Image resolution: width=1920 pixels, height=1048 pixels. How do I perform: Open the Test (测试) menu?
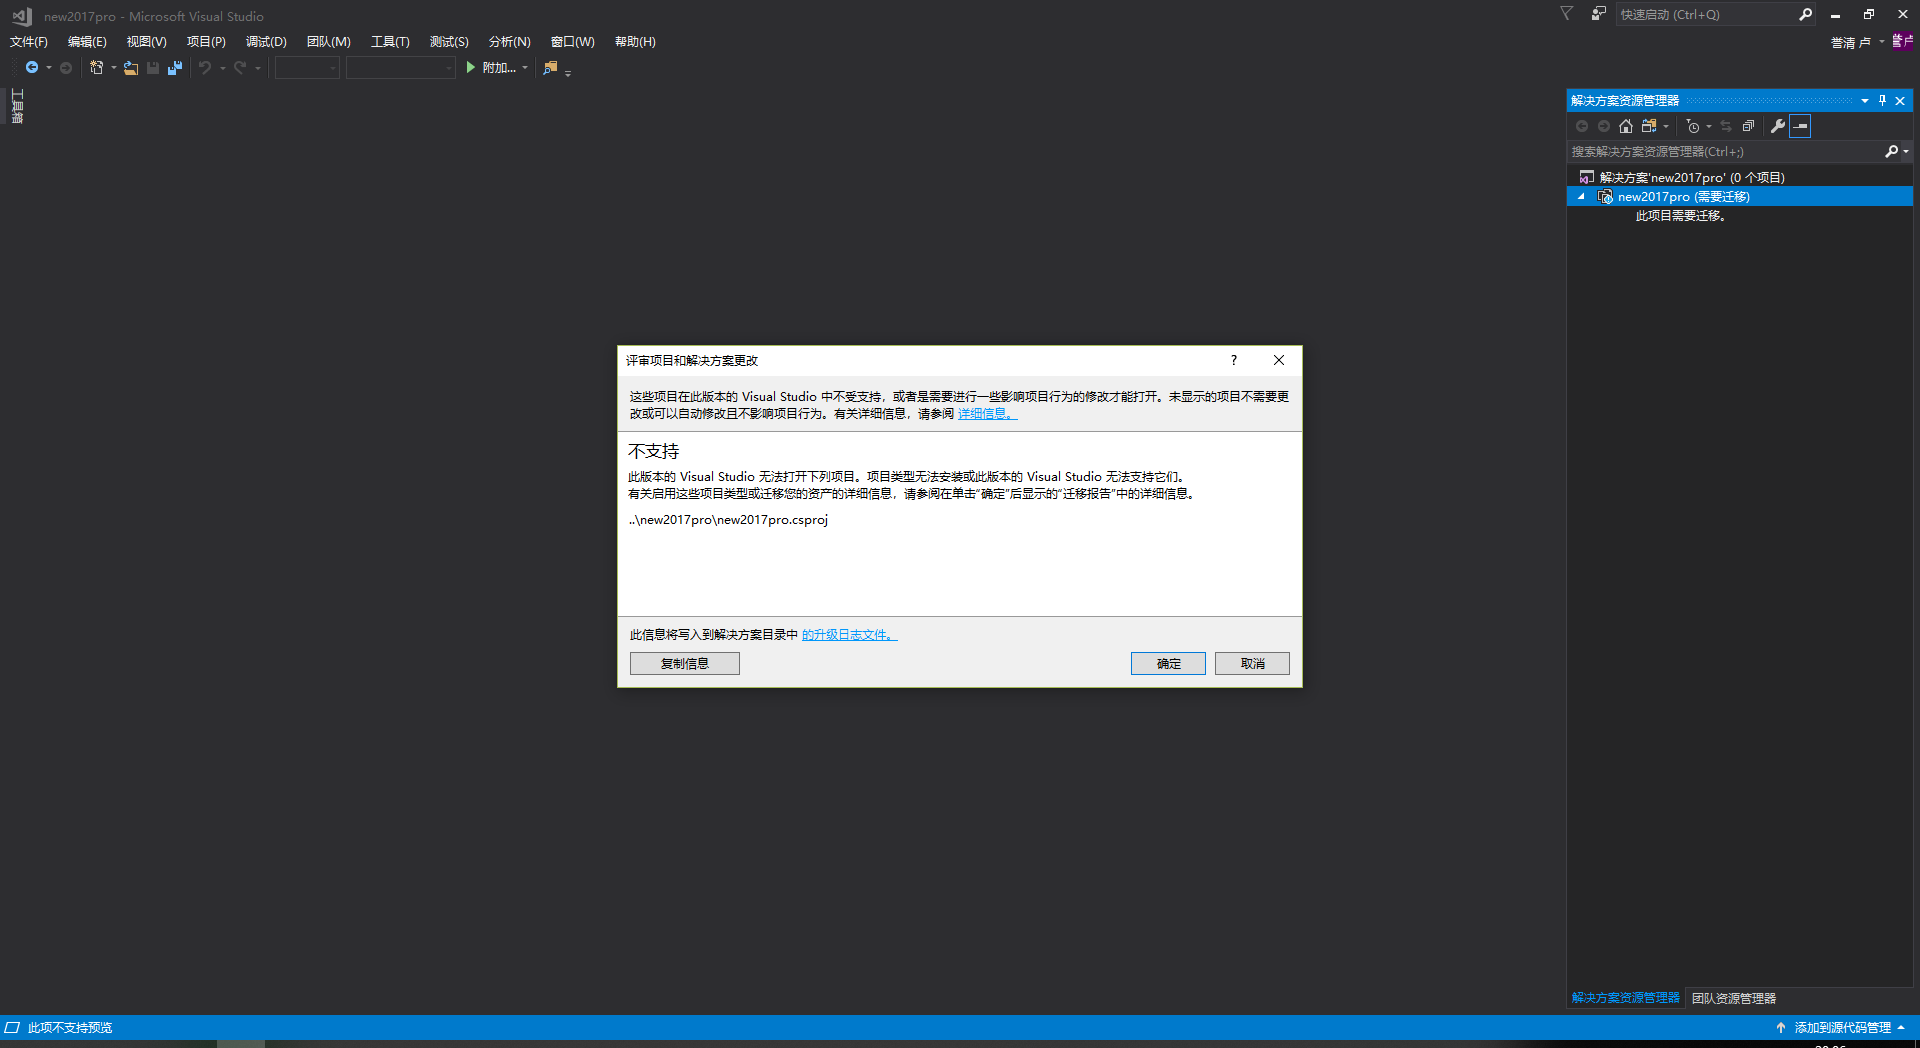pyautogui.click(x=449, y=42)
